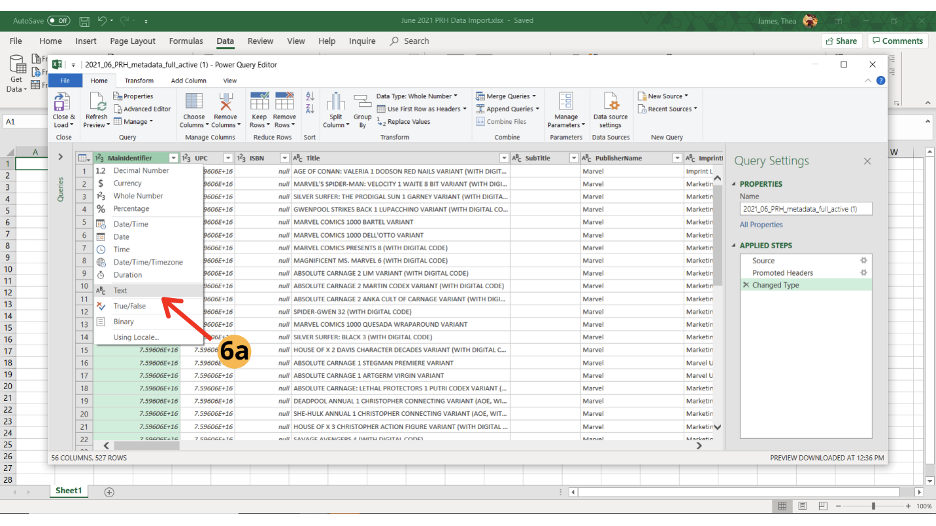
Task: Click the Excel Save icon
Action: coord(84,21)
